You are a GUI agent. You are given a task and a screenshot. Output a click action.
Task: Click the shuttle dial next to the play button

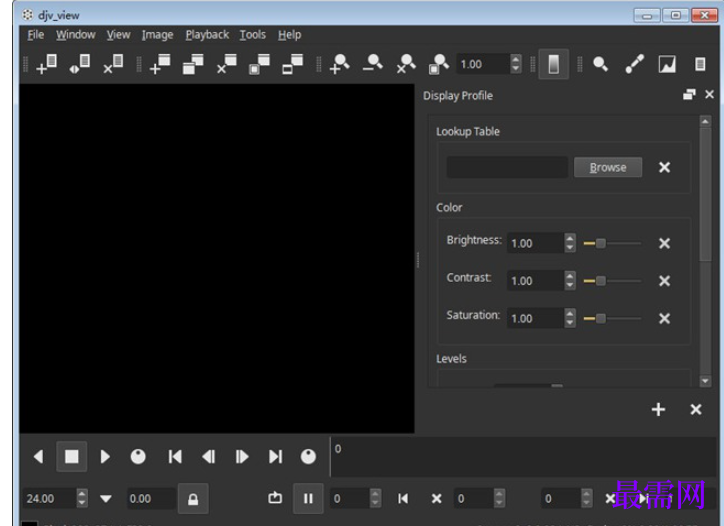[x=138, y=457]
